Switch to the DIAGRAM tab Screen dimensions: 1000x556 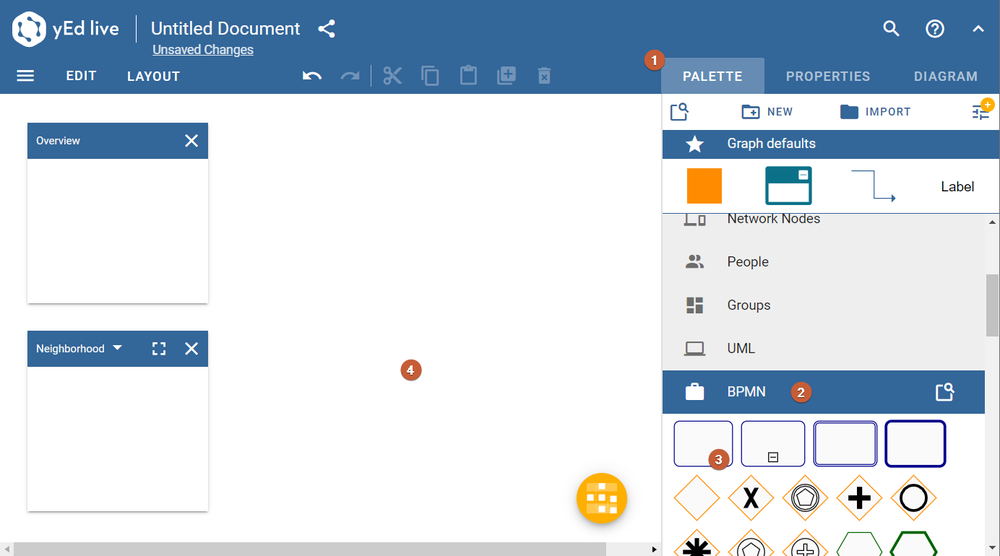[946, 76]
